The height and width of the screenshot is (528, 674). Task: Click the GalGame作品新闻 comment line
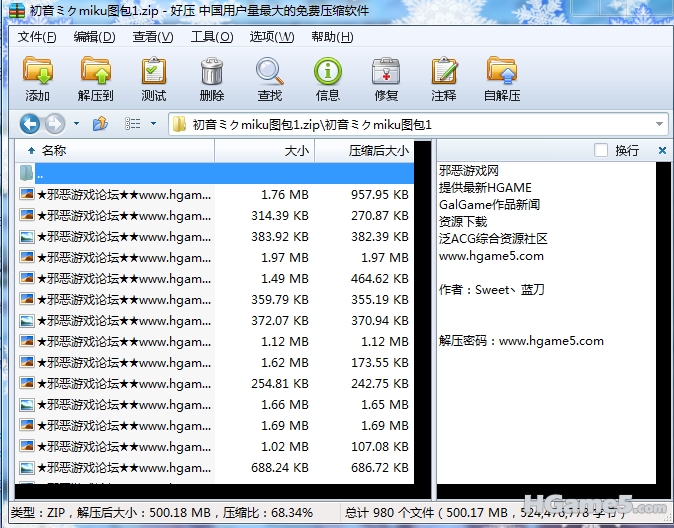coord(490,204)
